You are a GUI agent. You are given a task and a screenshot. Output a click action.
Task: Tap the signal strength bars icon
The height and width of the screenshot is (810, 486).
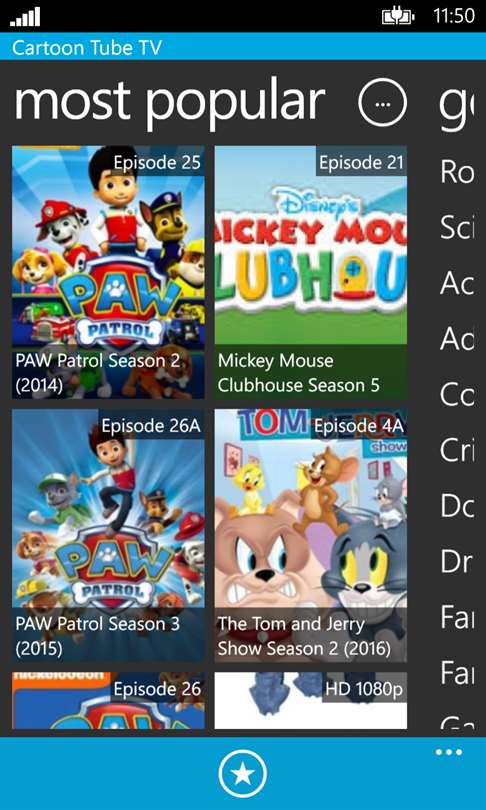(25, 18)
